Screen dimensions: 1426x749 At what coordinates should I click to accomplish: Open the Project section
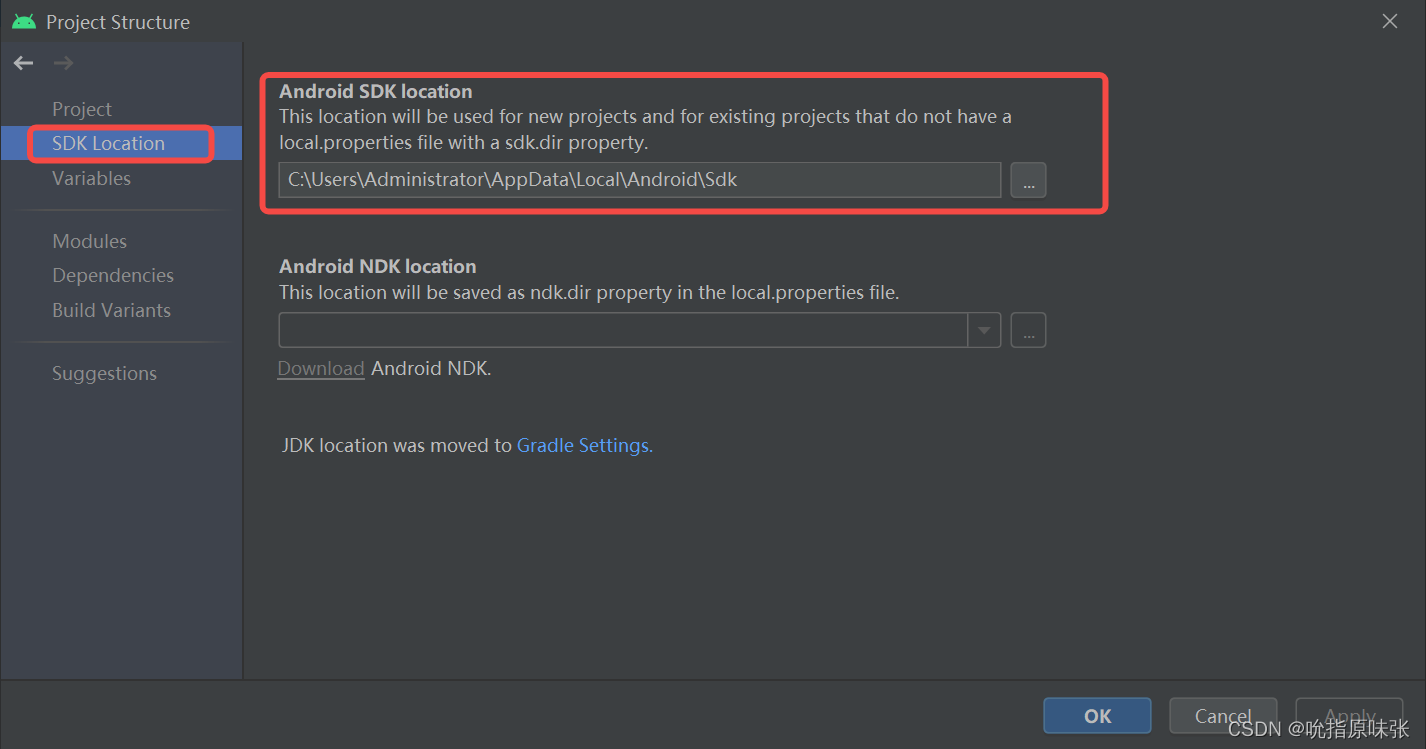point(82,109)
